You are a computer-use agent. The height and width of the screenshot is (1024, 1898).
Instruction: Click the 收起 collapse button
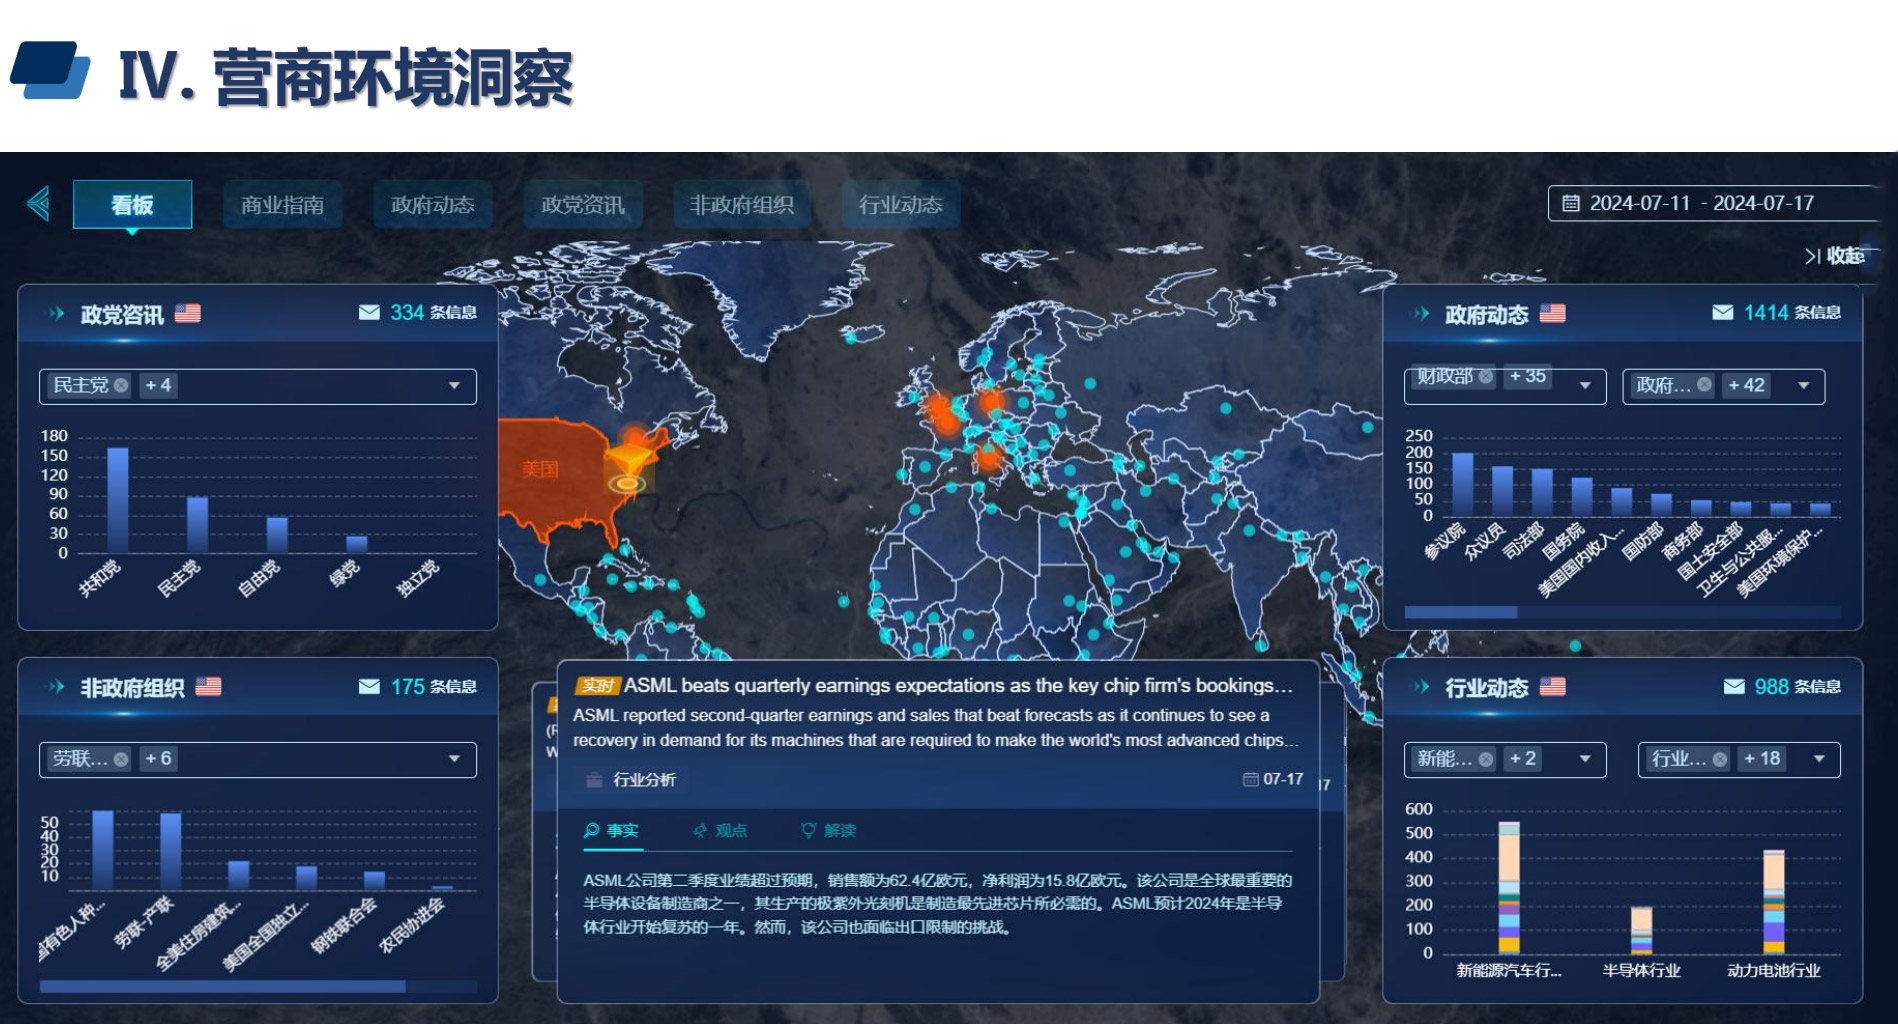tap(1835, 256)
